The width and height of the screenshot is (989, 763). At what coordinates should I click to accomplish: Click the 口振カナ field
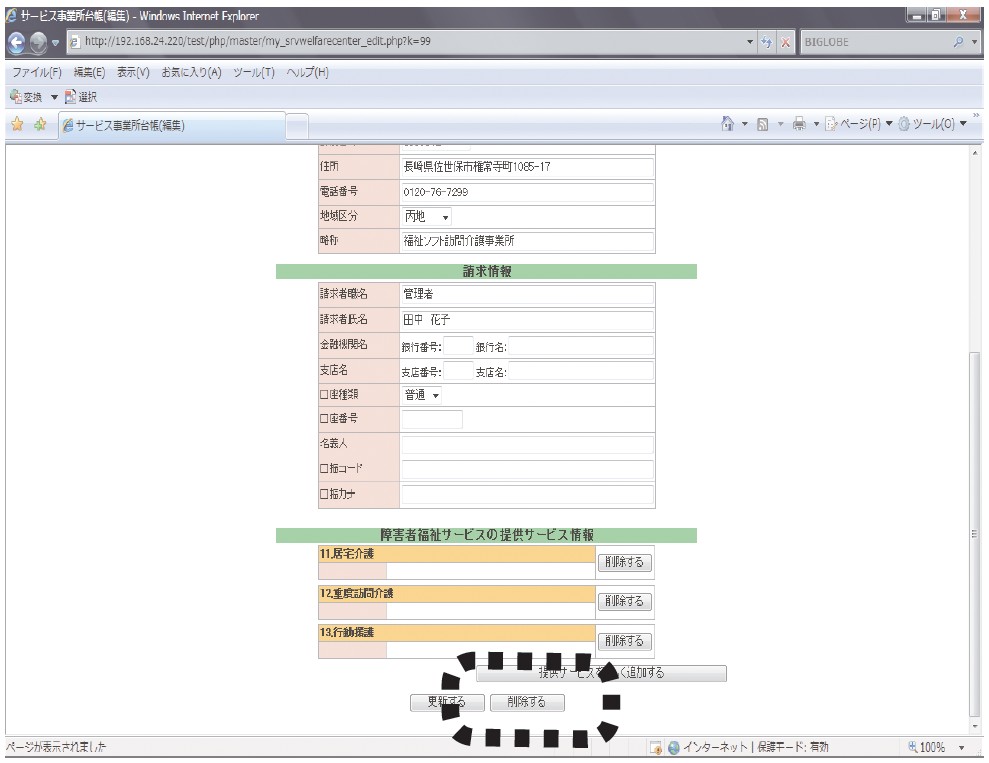pos(527,494)
